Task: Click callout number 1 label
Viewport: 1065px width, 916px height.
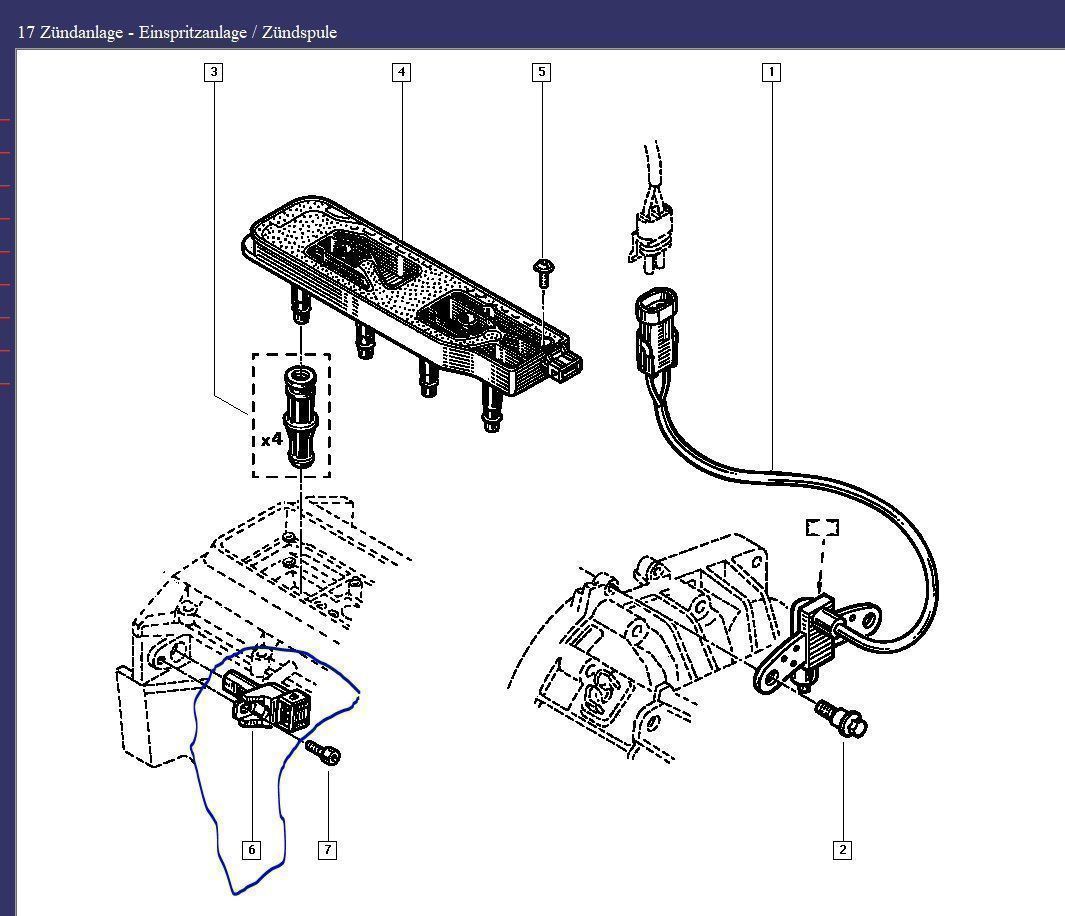Action: 771,72
